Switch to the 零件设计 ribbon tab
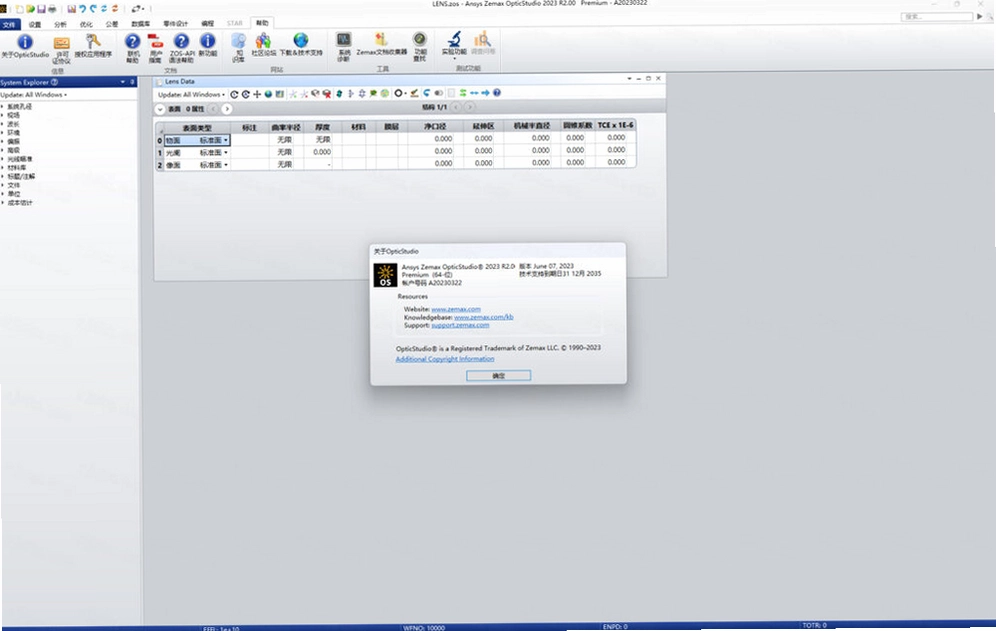Viewport: 996px width, 631px height. tap(175, 24)
